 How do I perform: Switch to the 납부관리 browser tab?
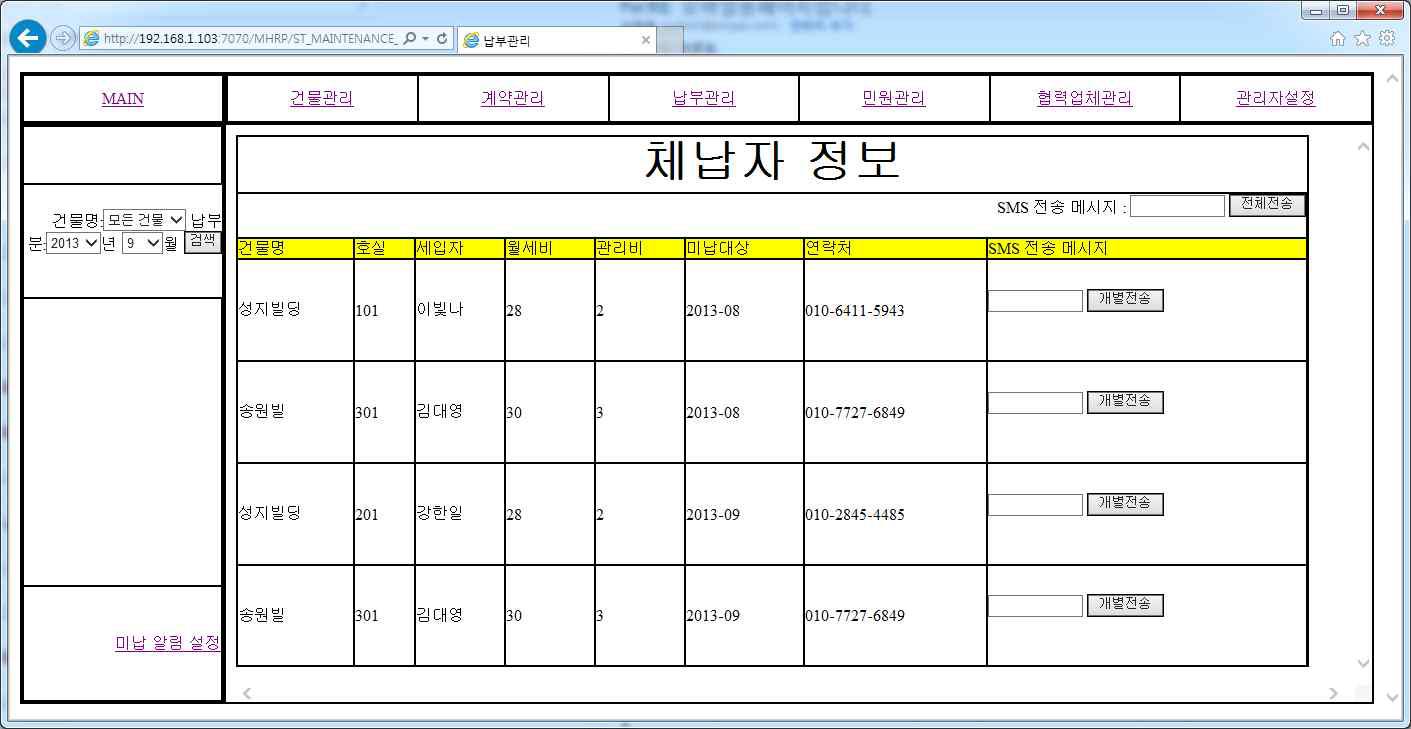pyautogui.click(x=558, y=41)
